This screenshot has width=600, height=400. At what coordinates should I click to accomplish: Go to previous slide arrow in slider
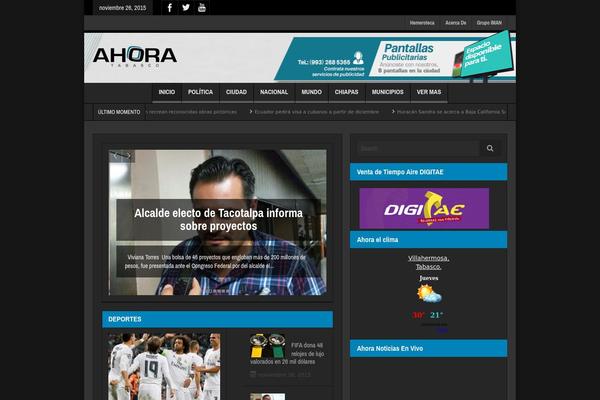pyautogui.click(x=116, y=155)
